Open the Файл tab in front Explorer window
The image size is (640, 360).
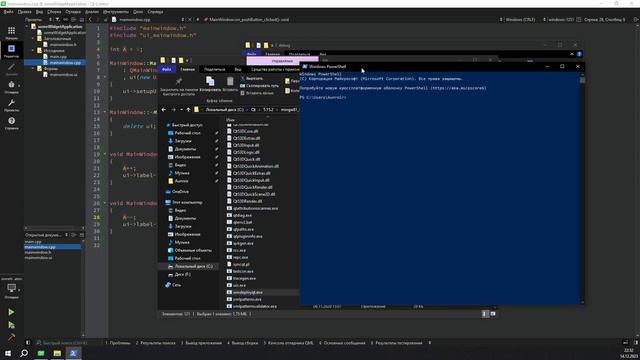167,69
